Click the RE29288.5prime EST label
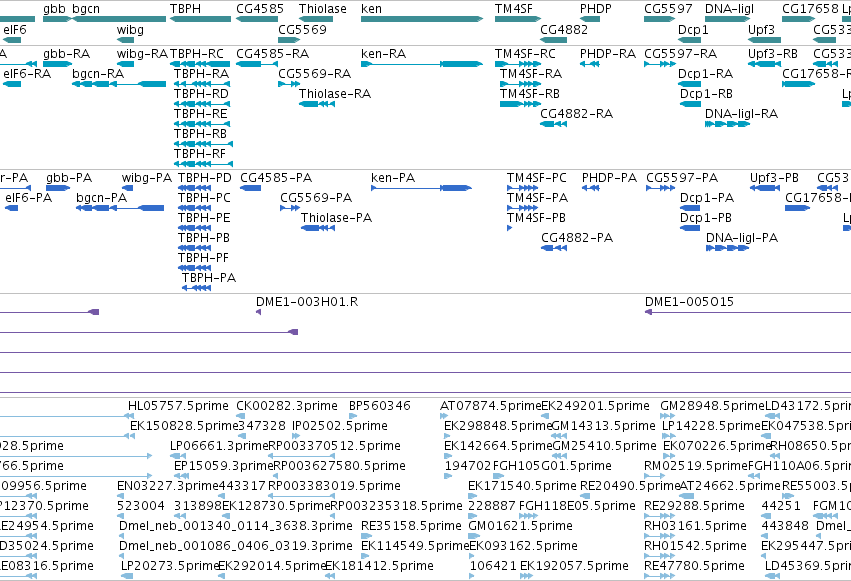851x581 pixels. pos(694,506)
